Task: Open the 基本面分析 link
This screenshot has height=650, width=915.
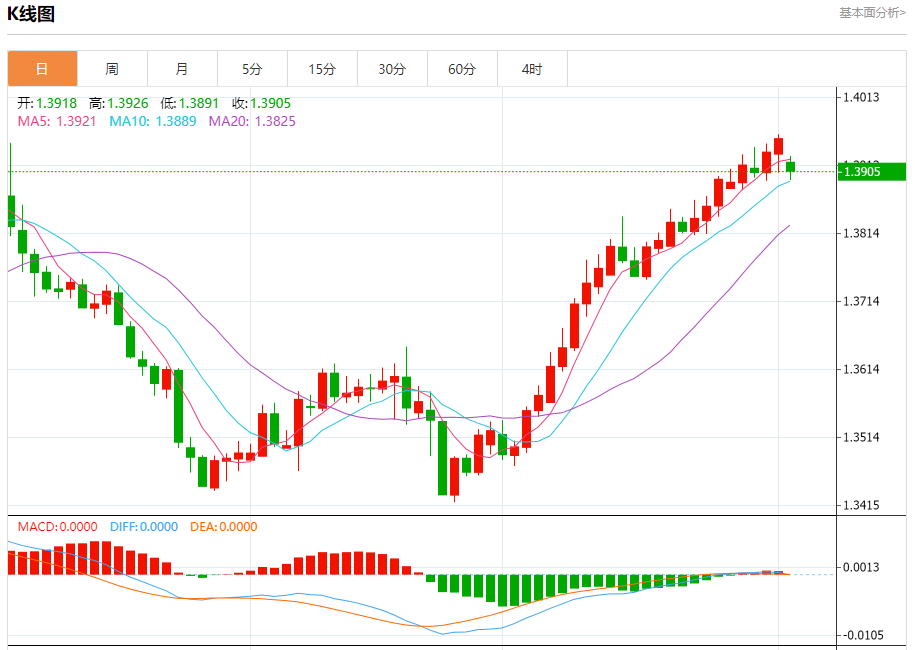Action: click(872, 13)
